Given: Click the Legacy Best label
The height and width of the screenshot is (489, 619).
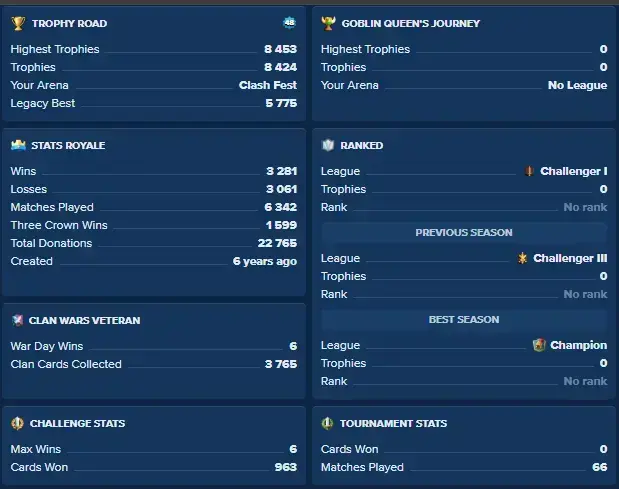Looking at the screenshot, I should (x=43, y=103).
